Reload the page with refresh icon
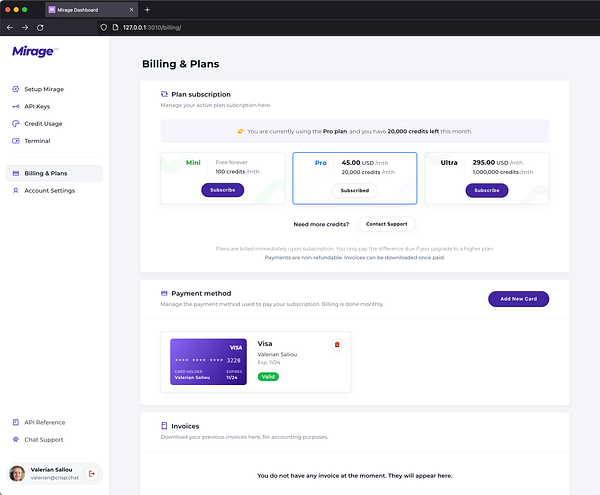The height and width of the screenshot is (495, 600). 40,28
